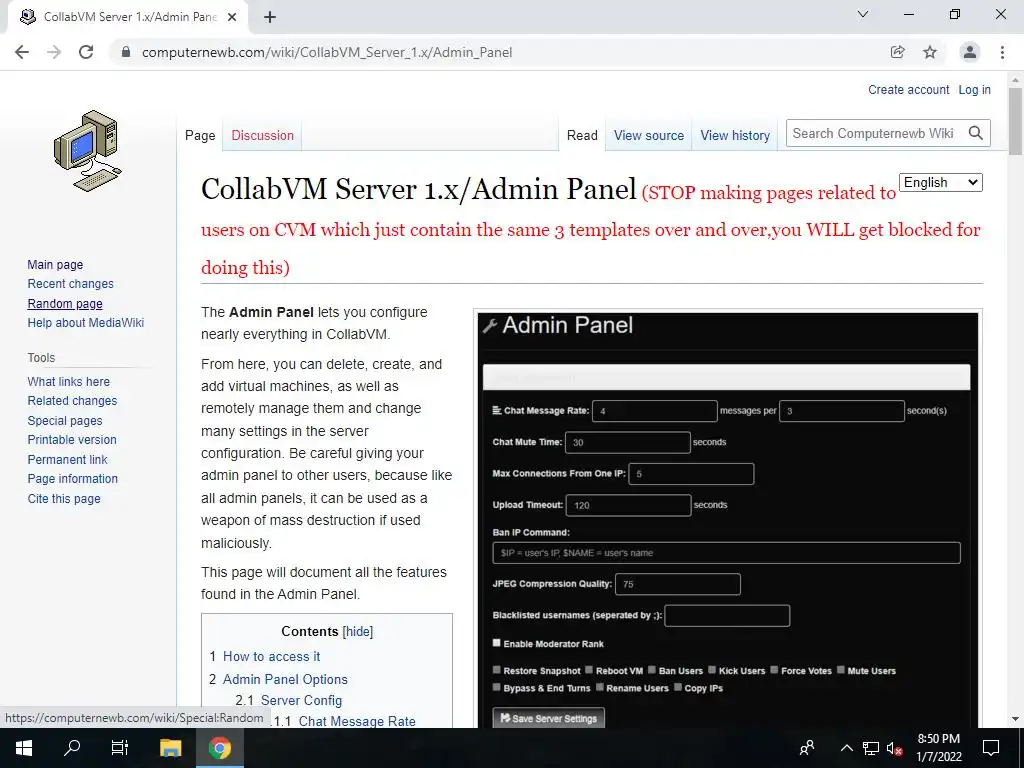
Task: Open Recent changes link
Action: (x=71, y=284)
